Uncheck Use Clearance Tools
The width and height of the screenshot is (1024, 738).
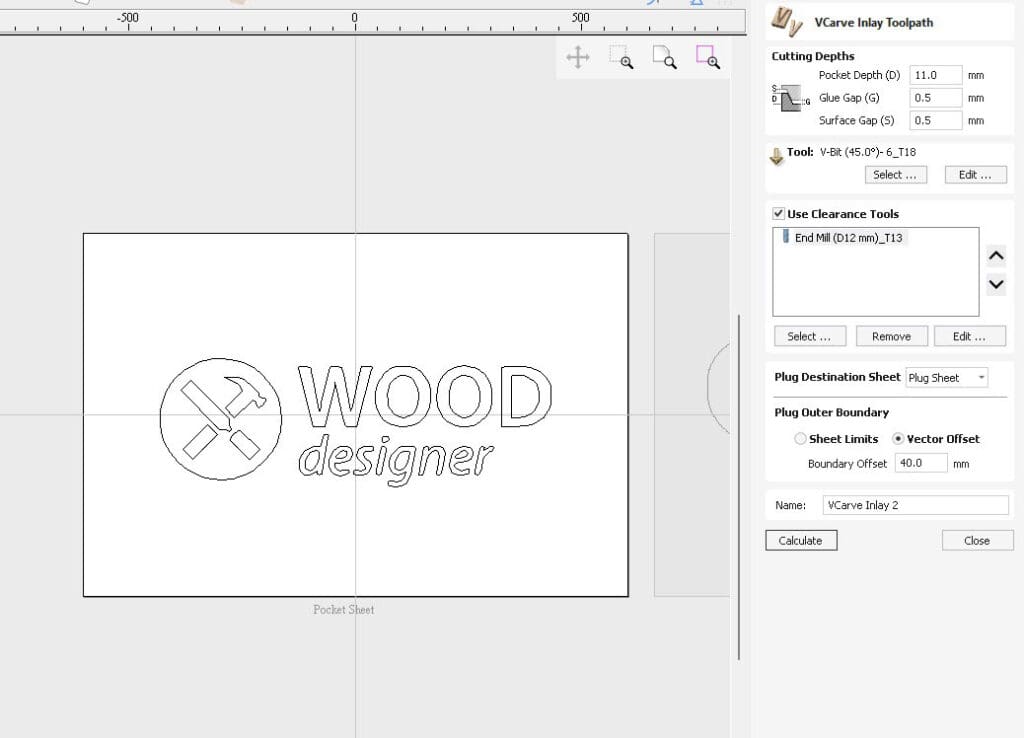pos(778,214)
